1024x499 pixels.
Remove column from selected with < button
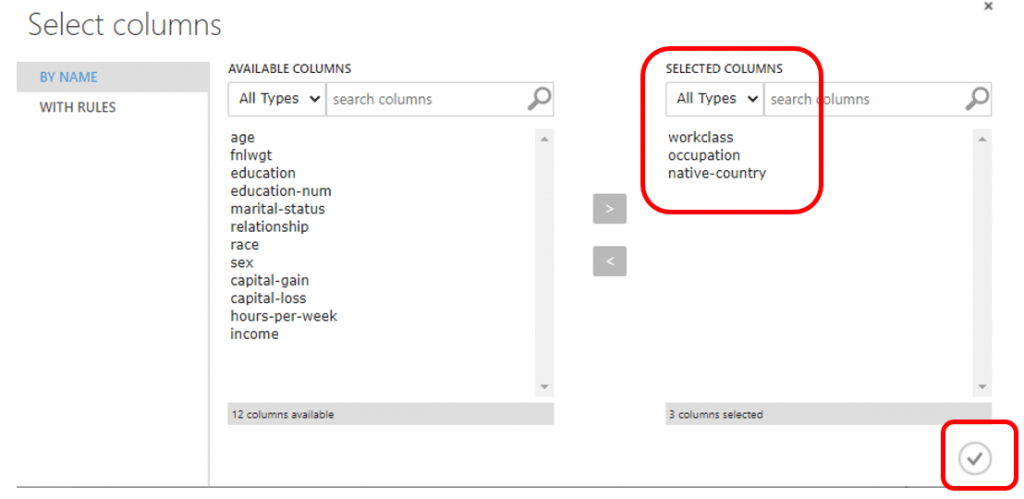click(x=609, y=261)
